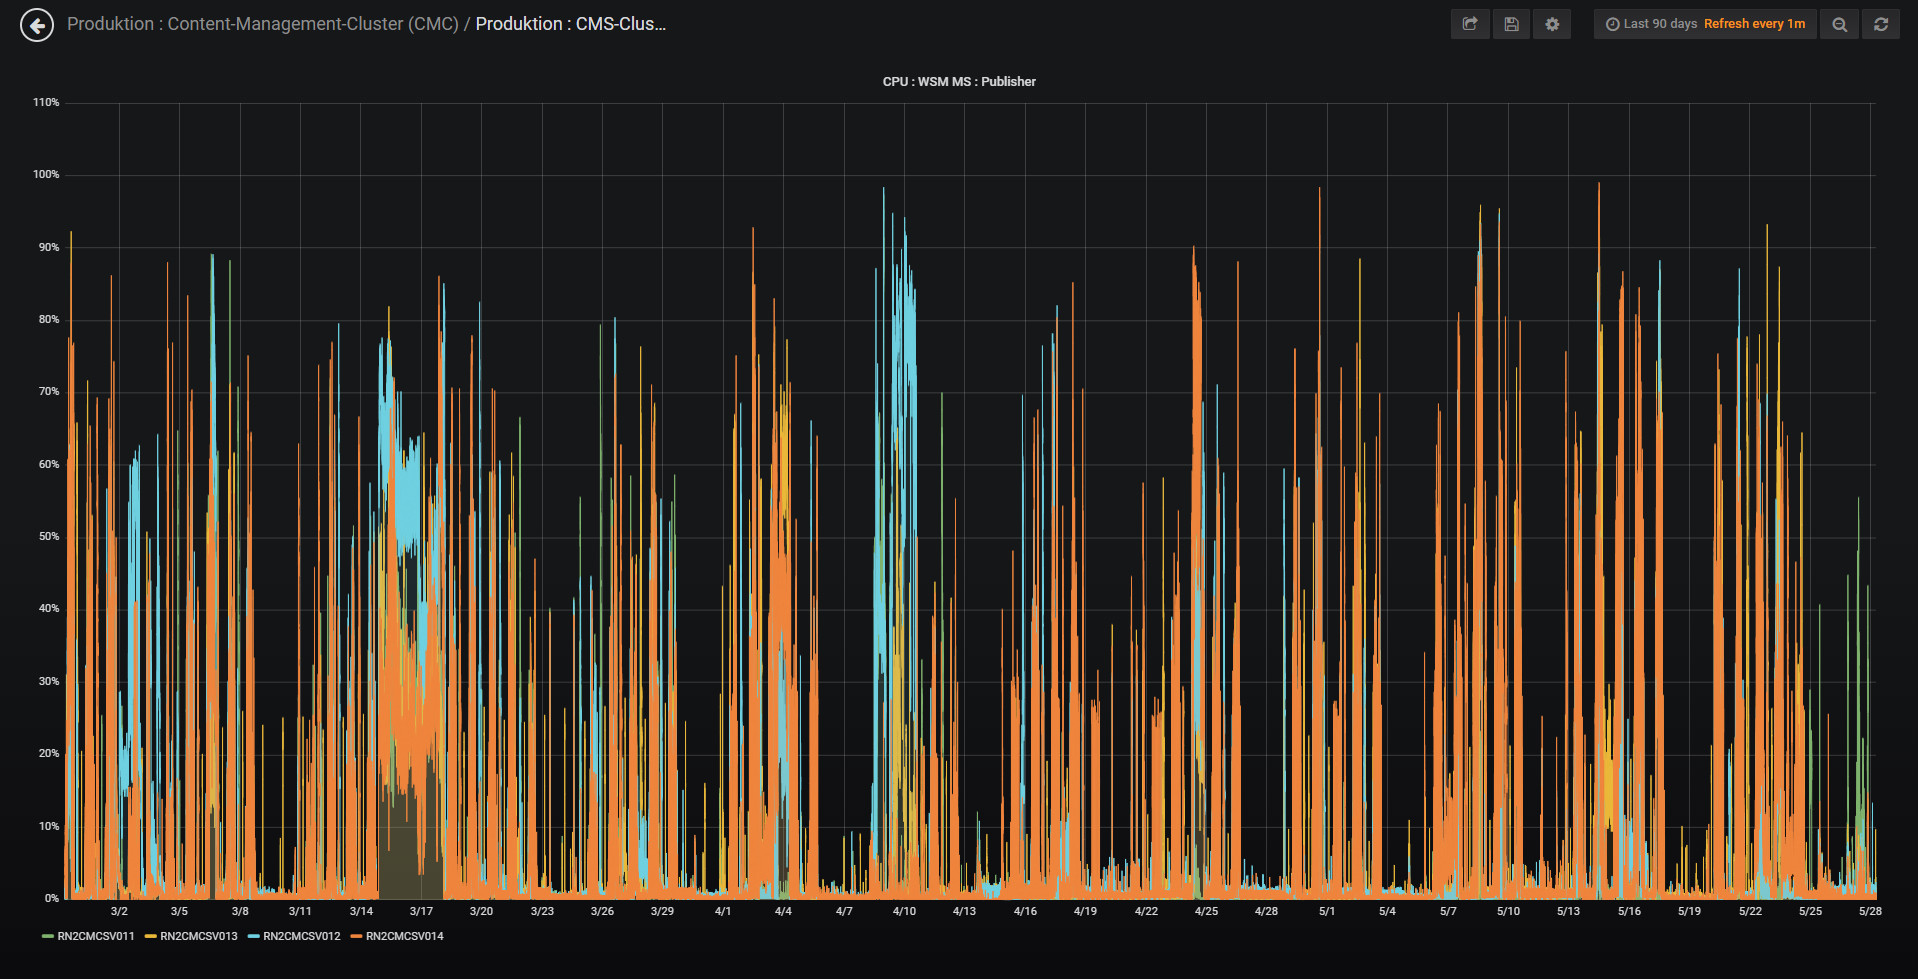Open the Produktion : CMS-Clus… dashboard title

570,24
